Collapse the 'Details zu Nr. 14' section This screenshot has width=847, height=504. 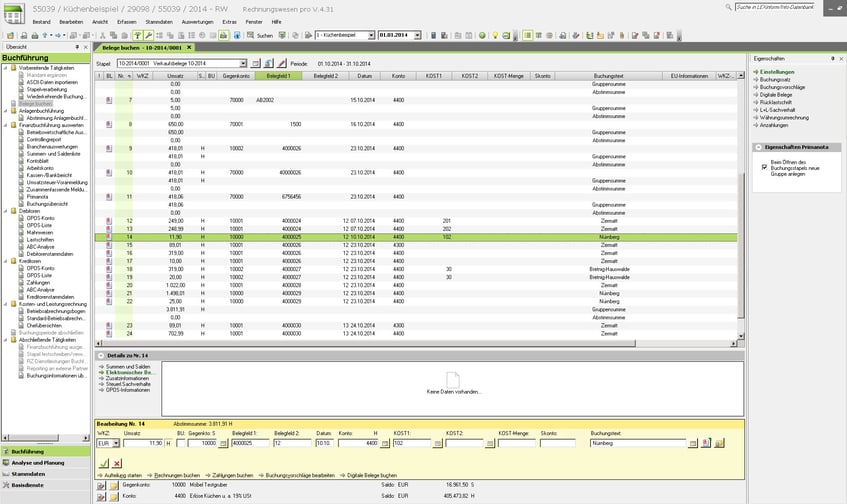101,356
